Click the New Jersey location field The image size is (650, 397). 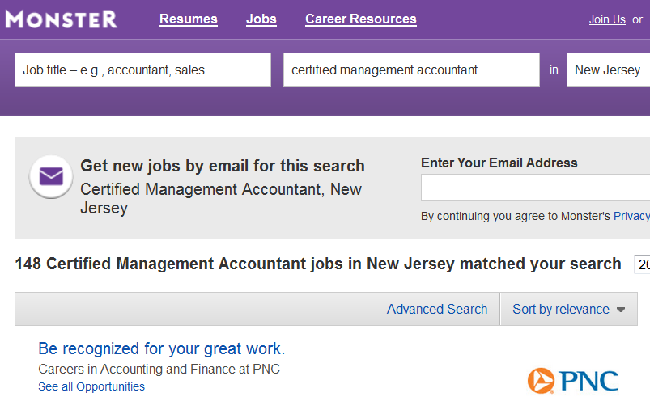608,70
